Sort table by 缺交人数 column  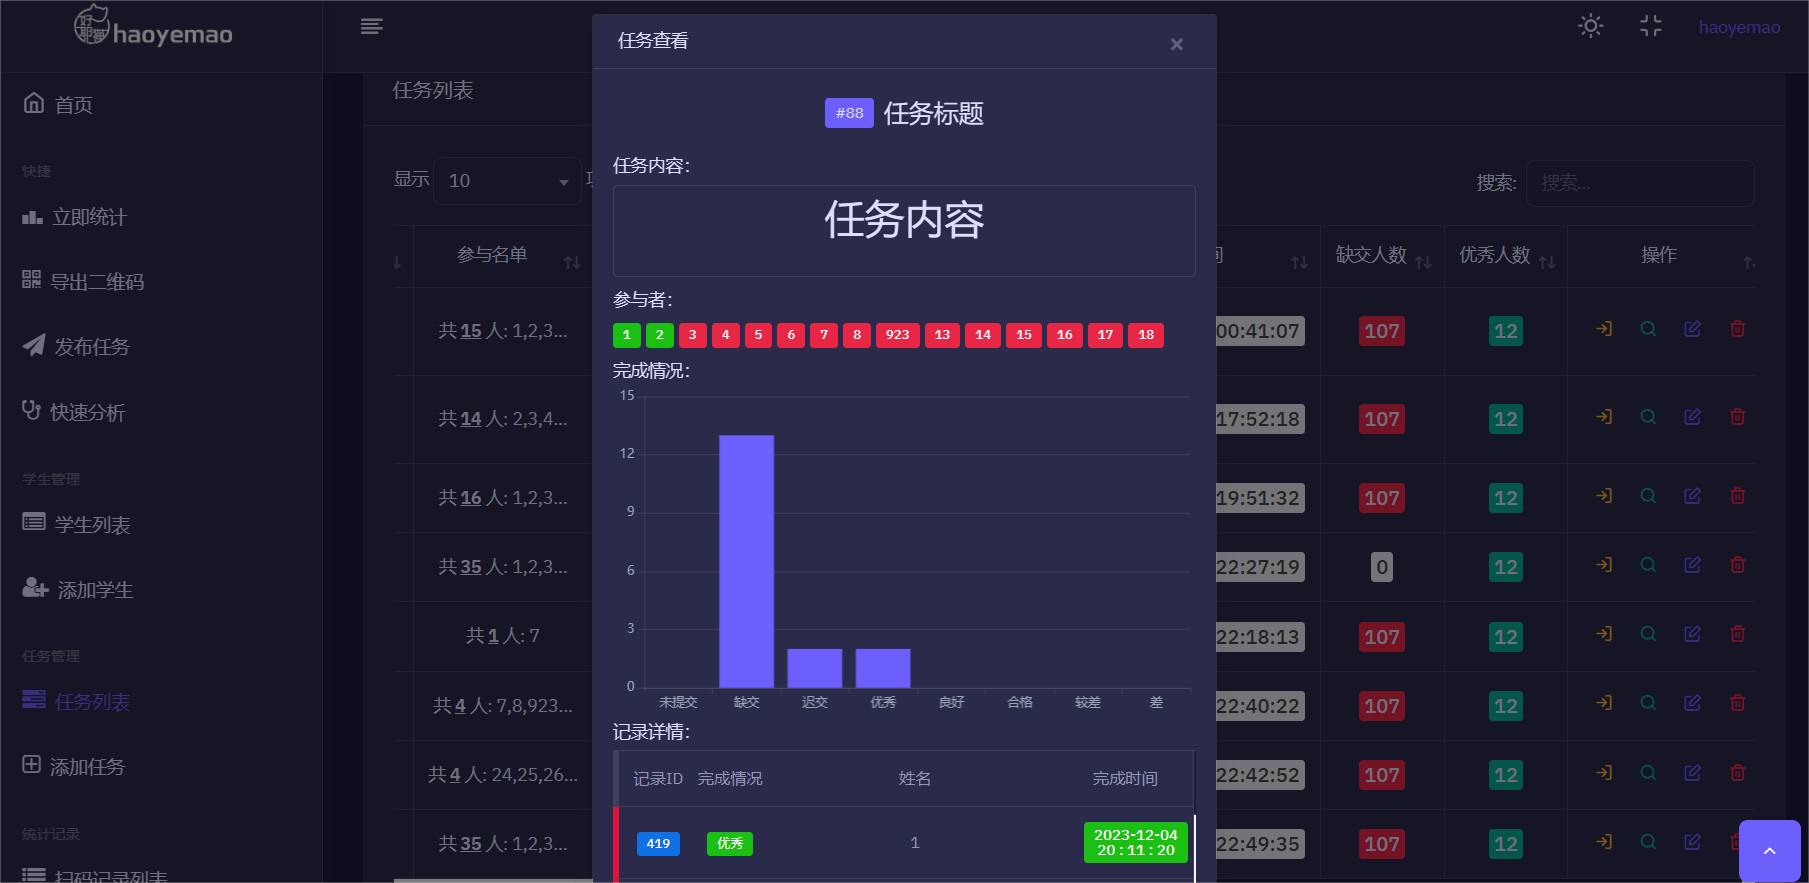click(x=1382, y=256)
